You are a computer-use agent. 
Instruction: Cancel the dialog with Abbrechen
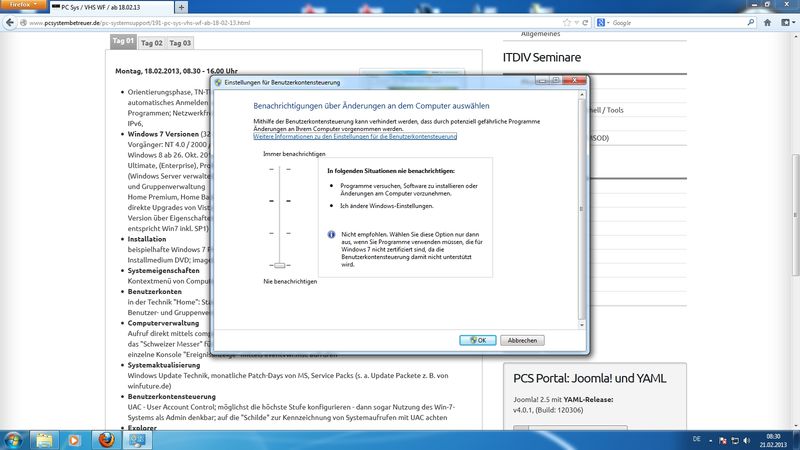pyautogui.click(x=522, y=340)
